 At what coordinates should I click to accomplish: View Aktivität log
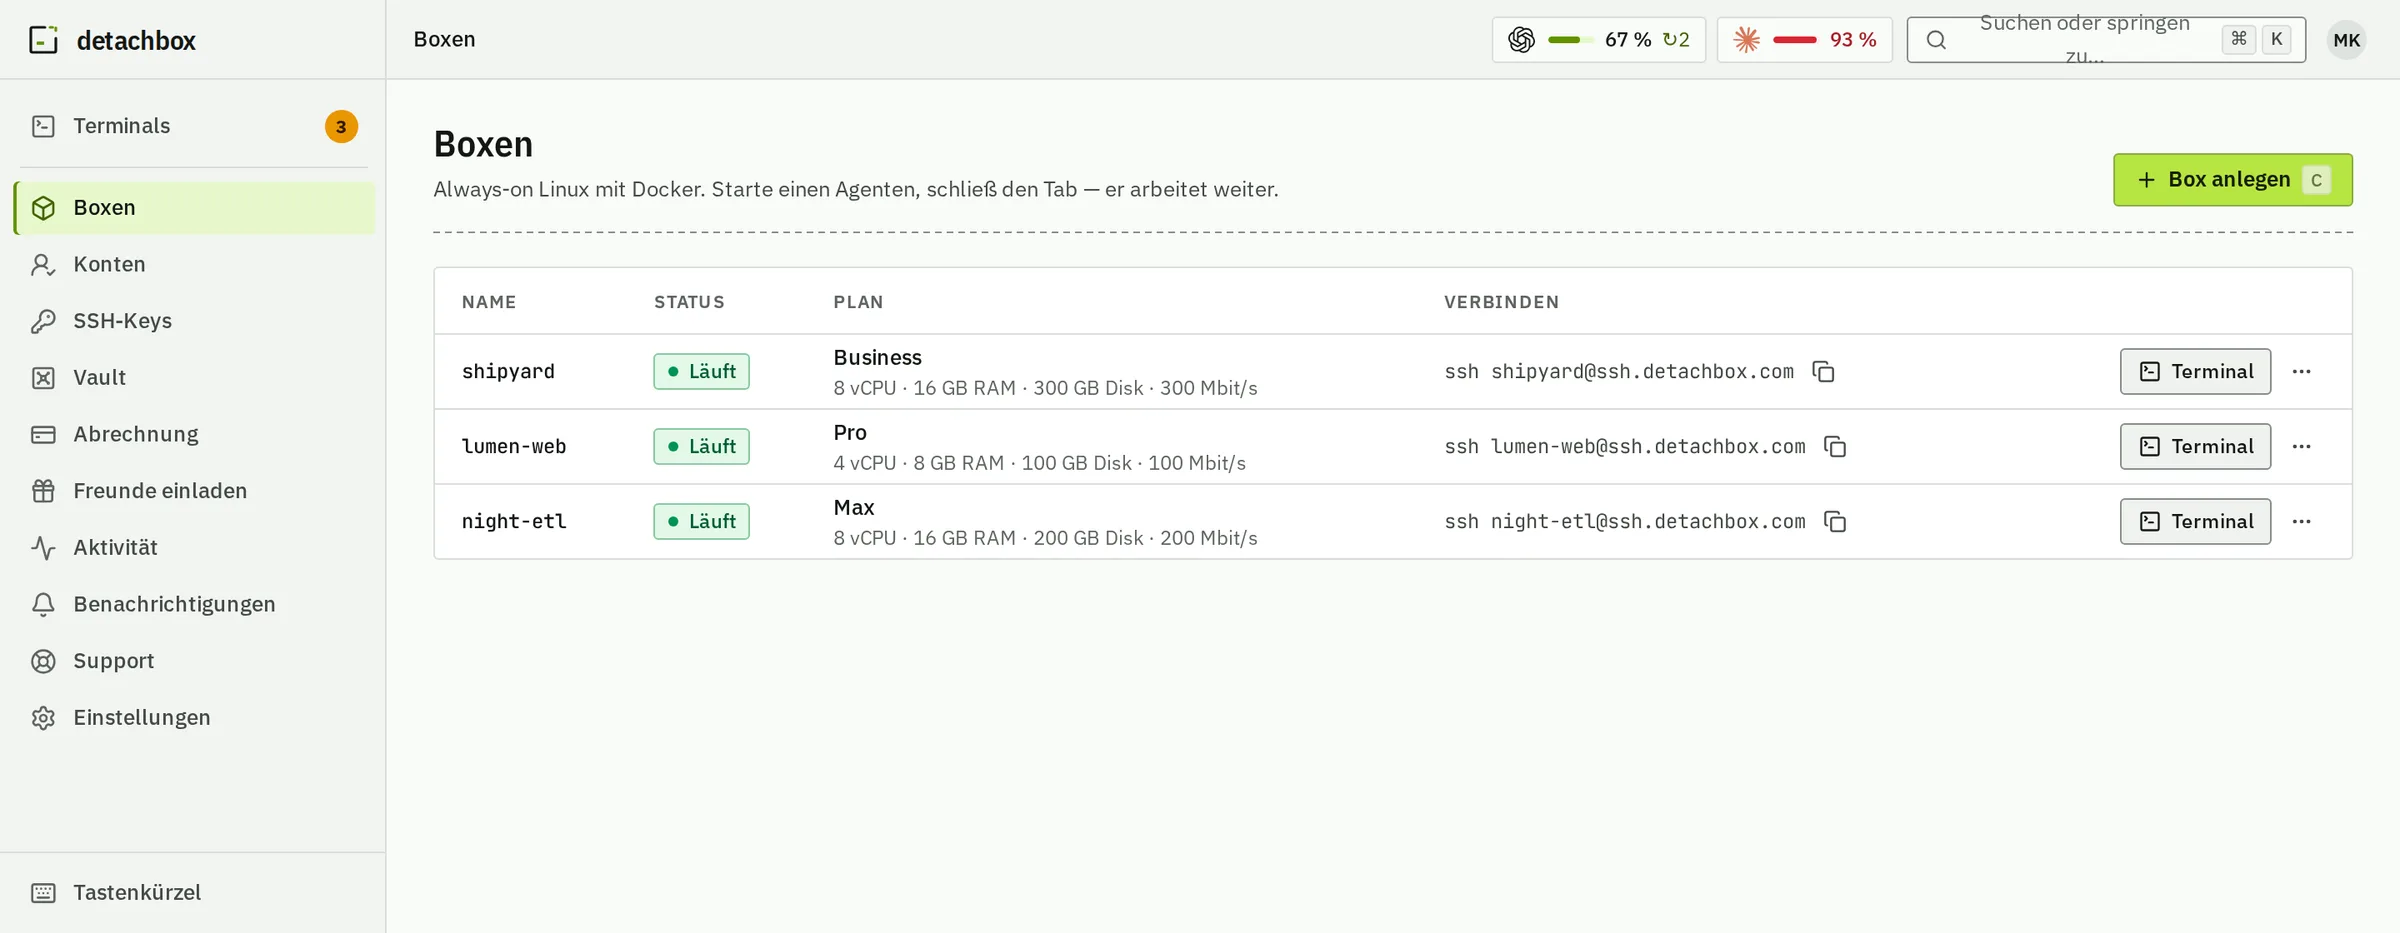click(194, 548)
